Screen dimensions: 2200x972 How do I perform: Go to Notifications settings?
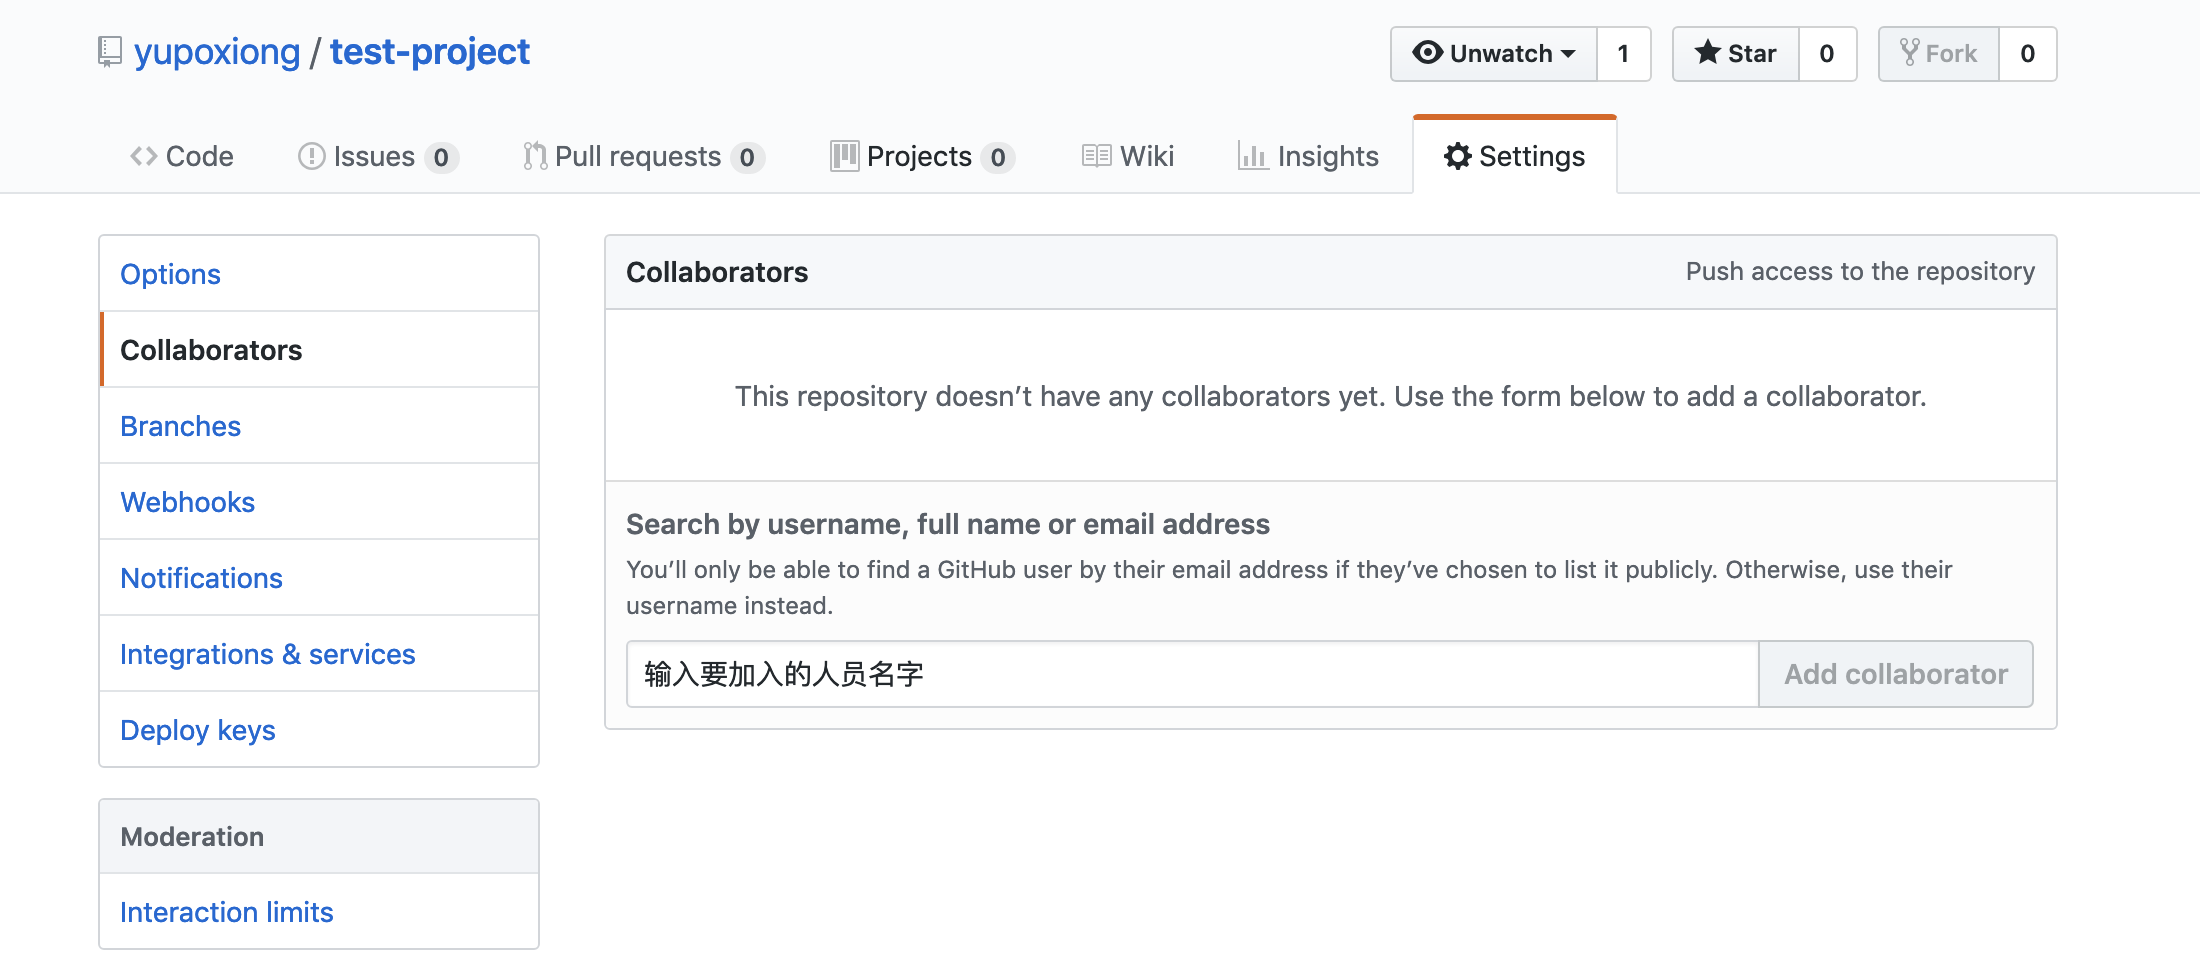319,578
